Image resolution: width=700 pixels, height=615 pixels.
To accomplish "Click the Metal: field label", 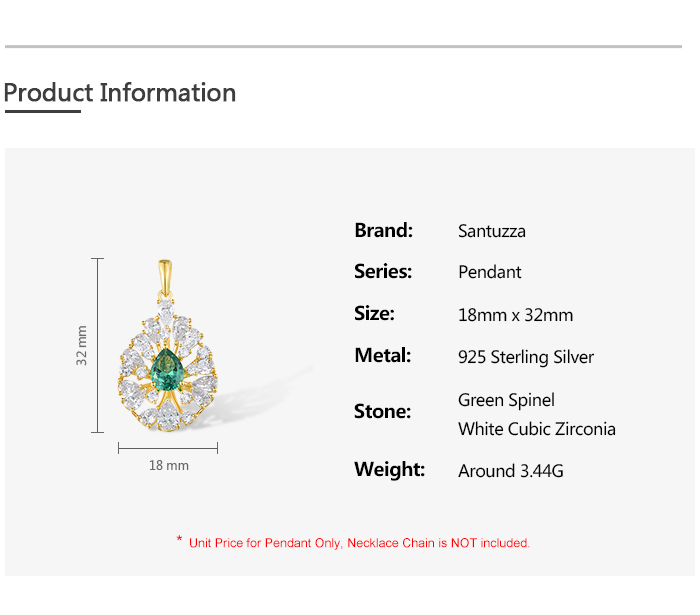I will (x=383, y=355).
